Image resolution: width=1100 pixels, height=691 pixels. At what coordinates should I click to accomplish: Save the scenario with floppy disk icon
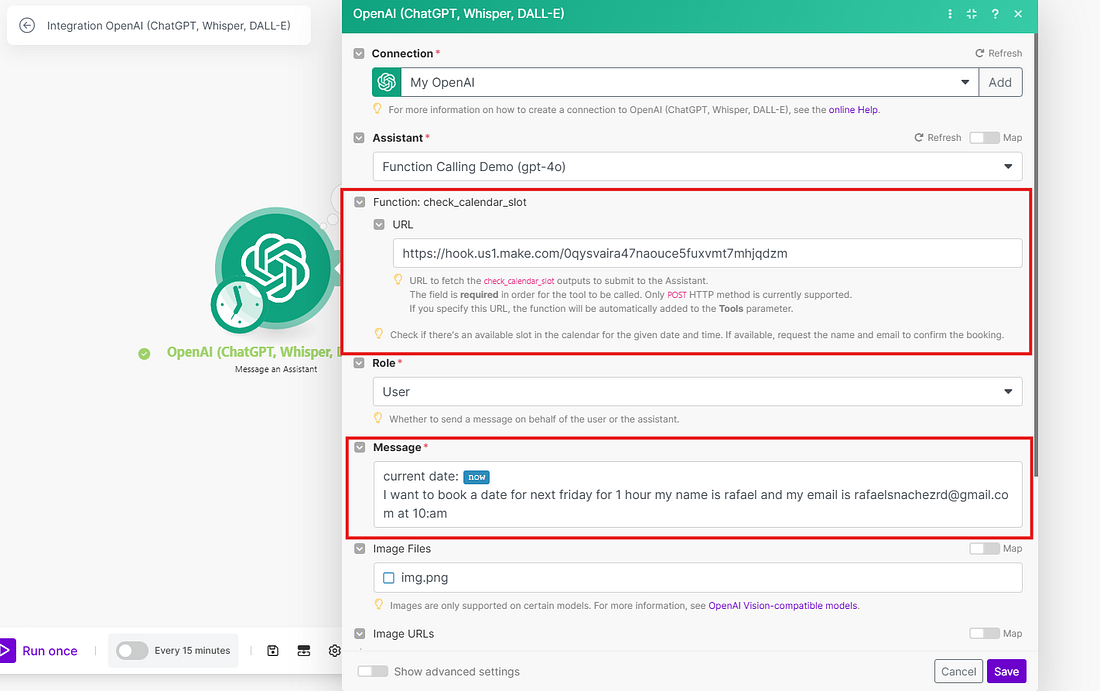point(273,650)
